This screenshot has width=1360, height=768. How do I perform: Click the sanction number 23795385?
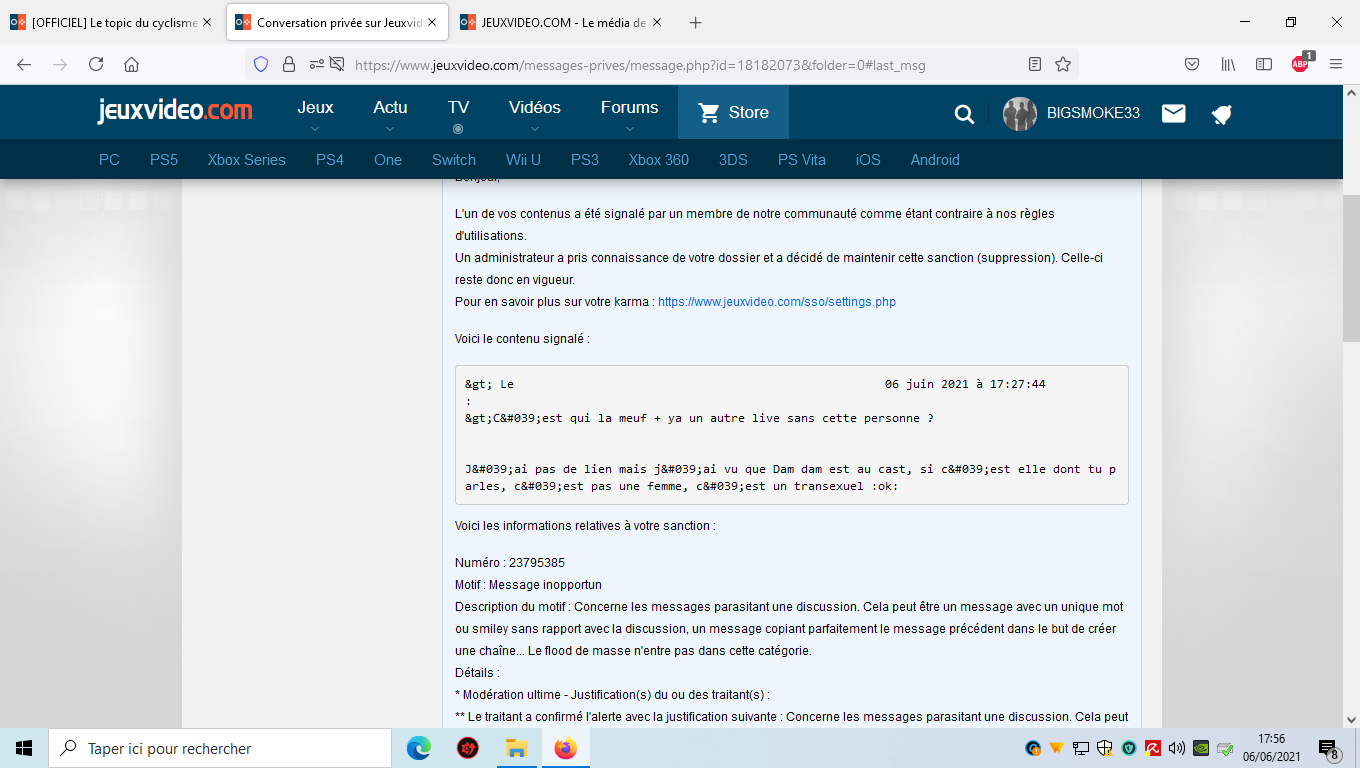pos(537,563)
